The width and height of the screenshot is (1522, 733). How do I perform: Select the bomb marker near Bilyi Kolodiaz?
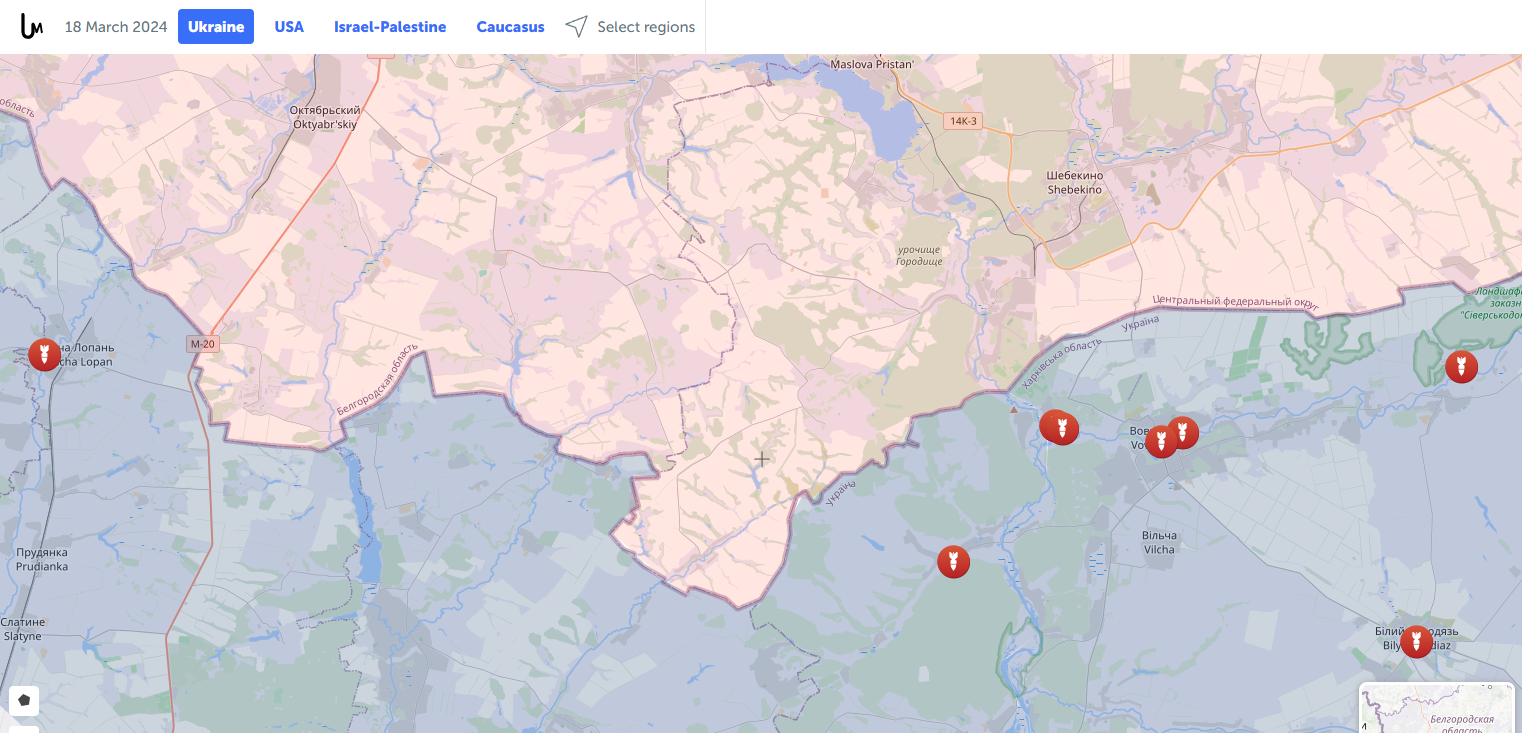[x=1415, y=640]
